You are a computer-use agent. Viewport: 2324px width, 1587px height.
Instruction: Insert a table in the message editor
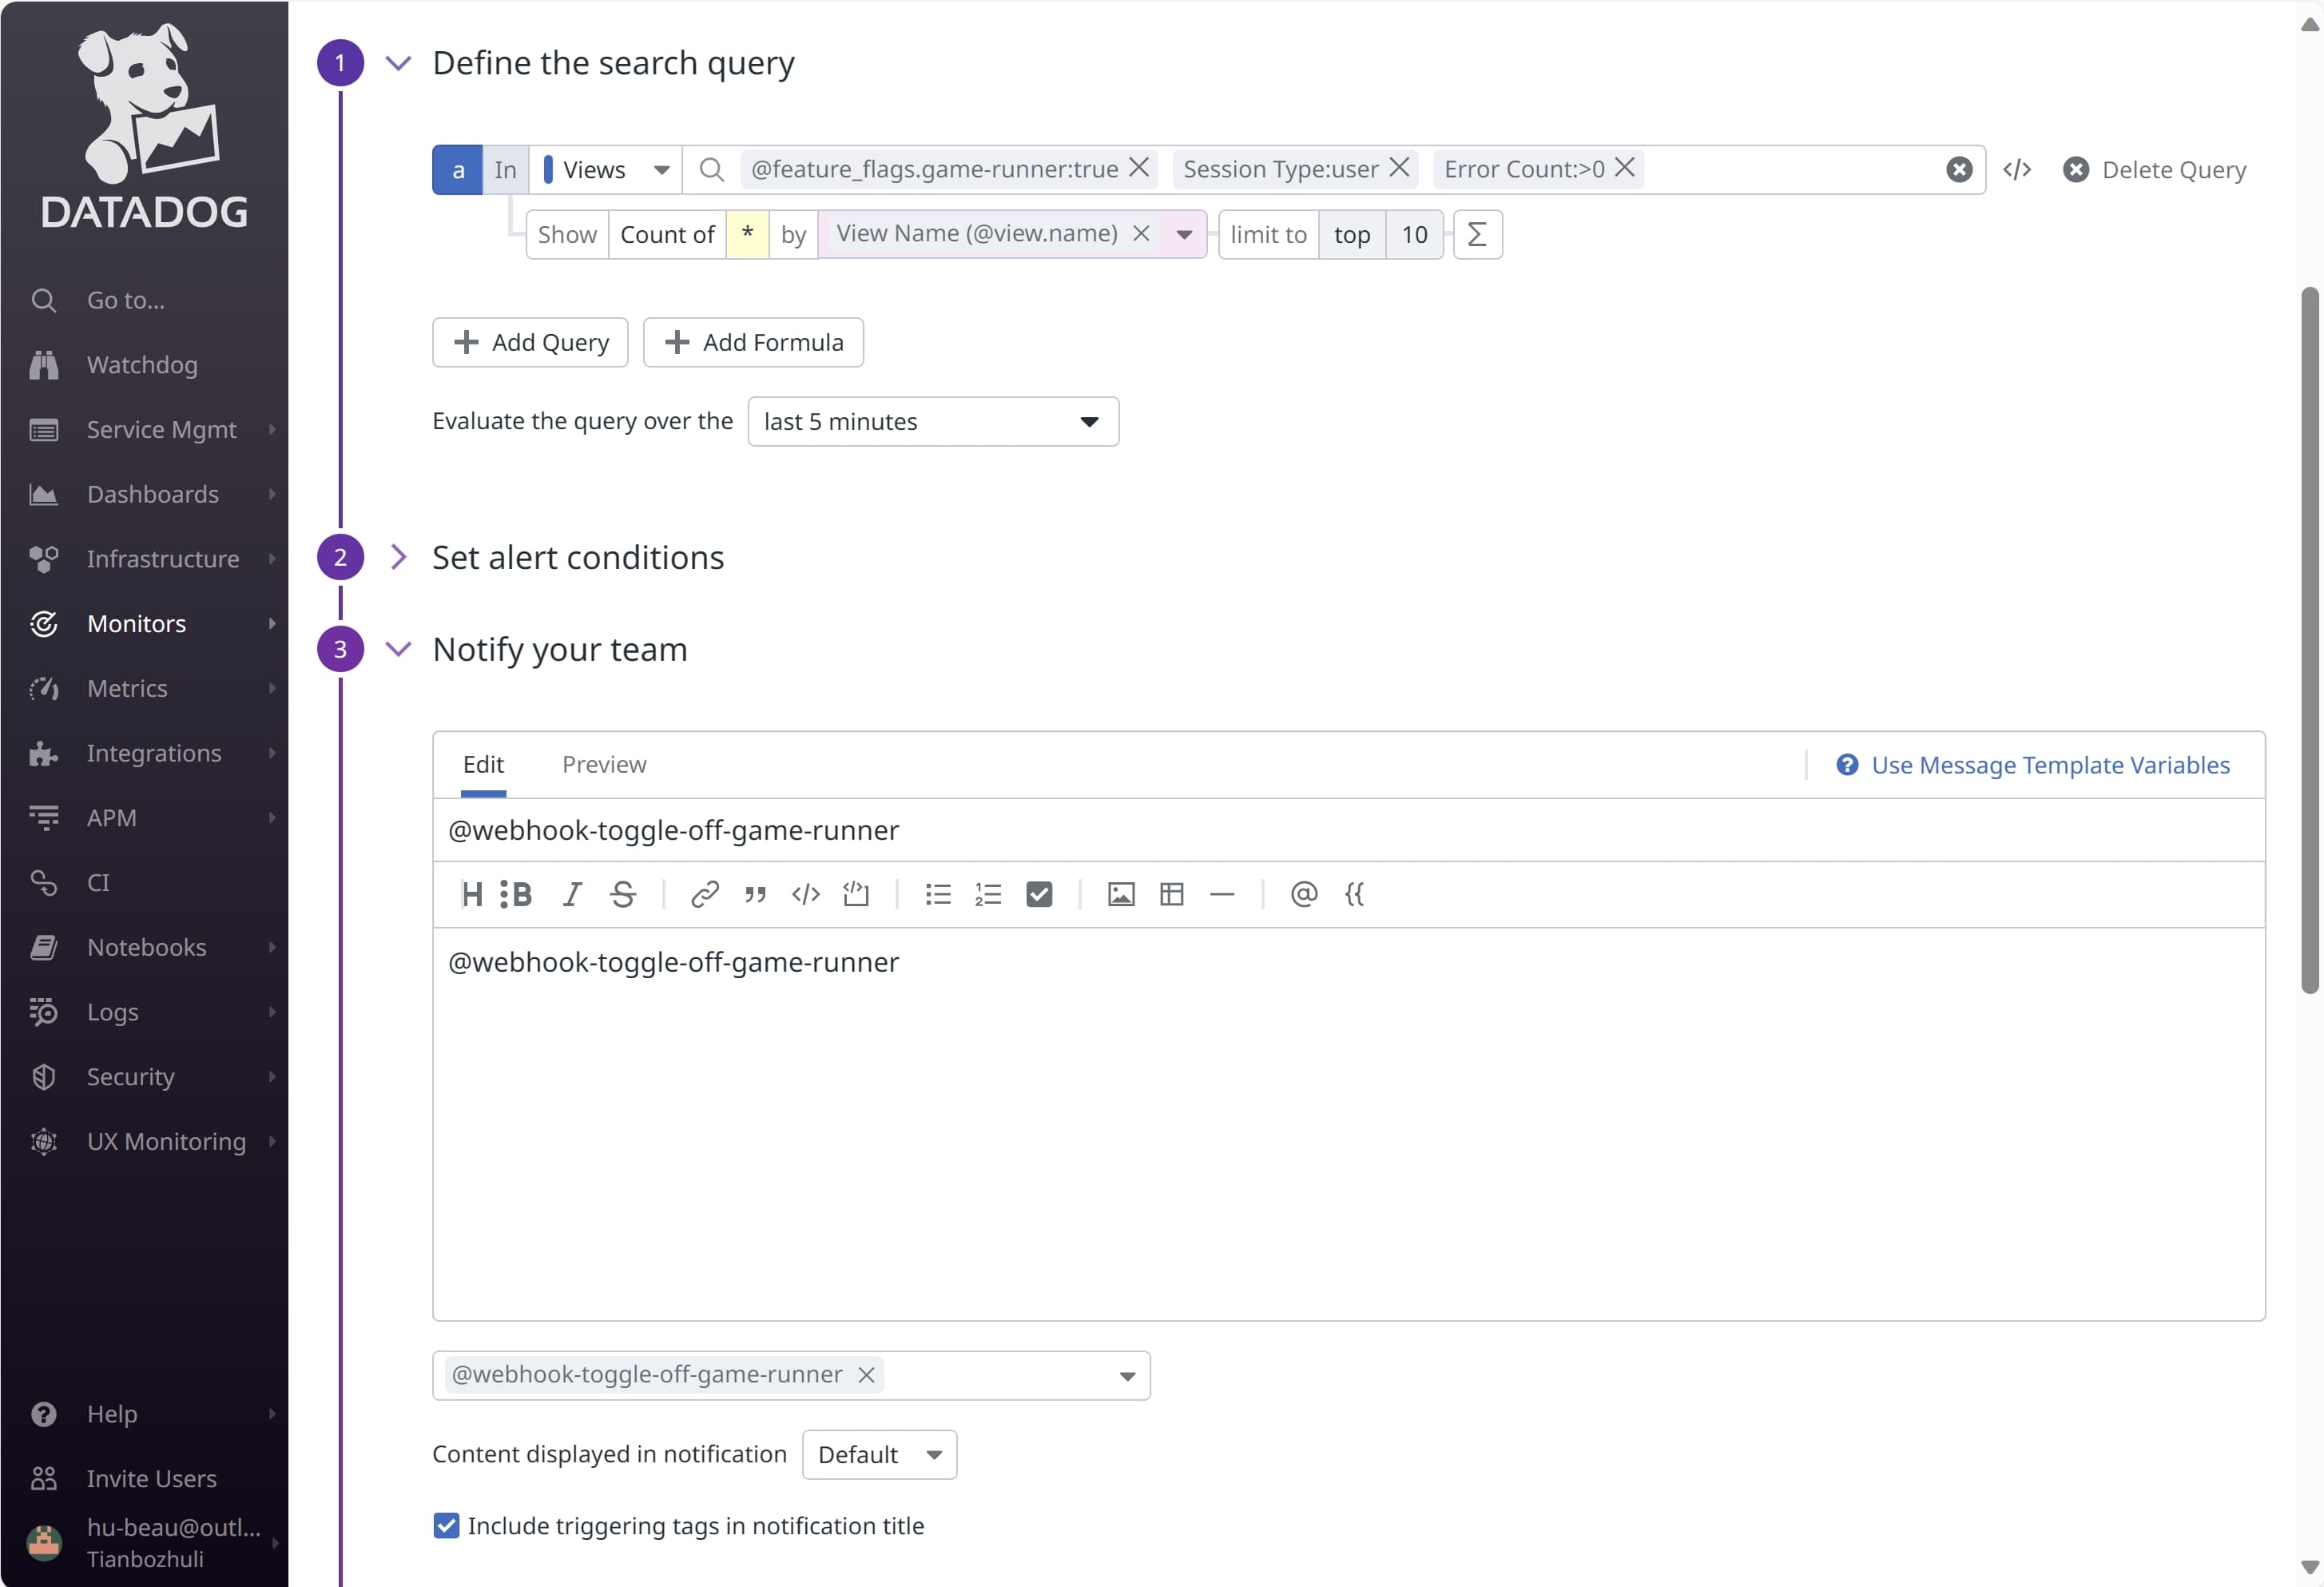tap(1171, 894)
